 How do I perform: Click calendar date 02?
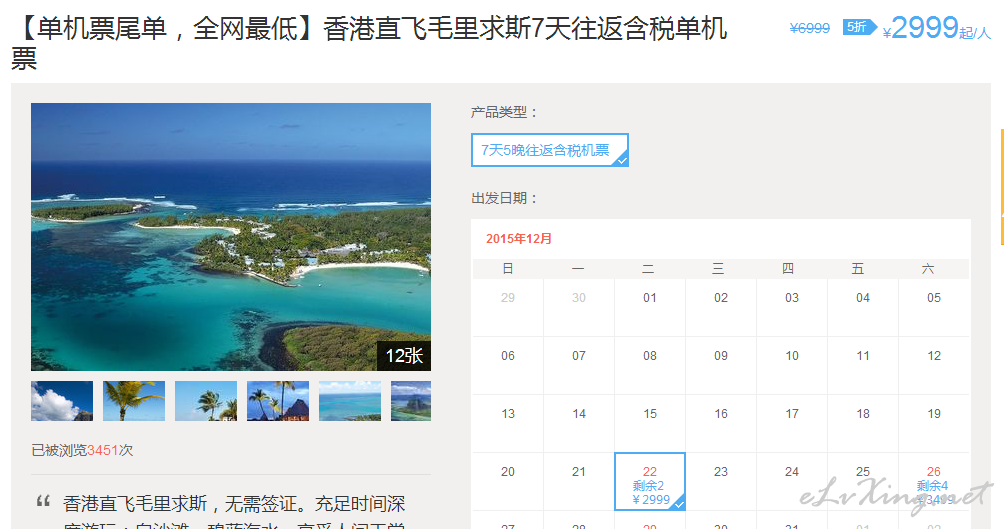(721, 298)
